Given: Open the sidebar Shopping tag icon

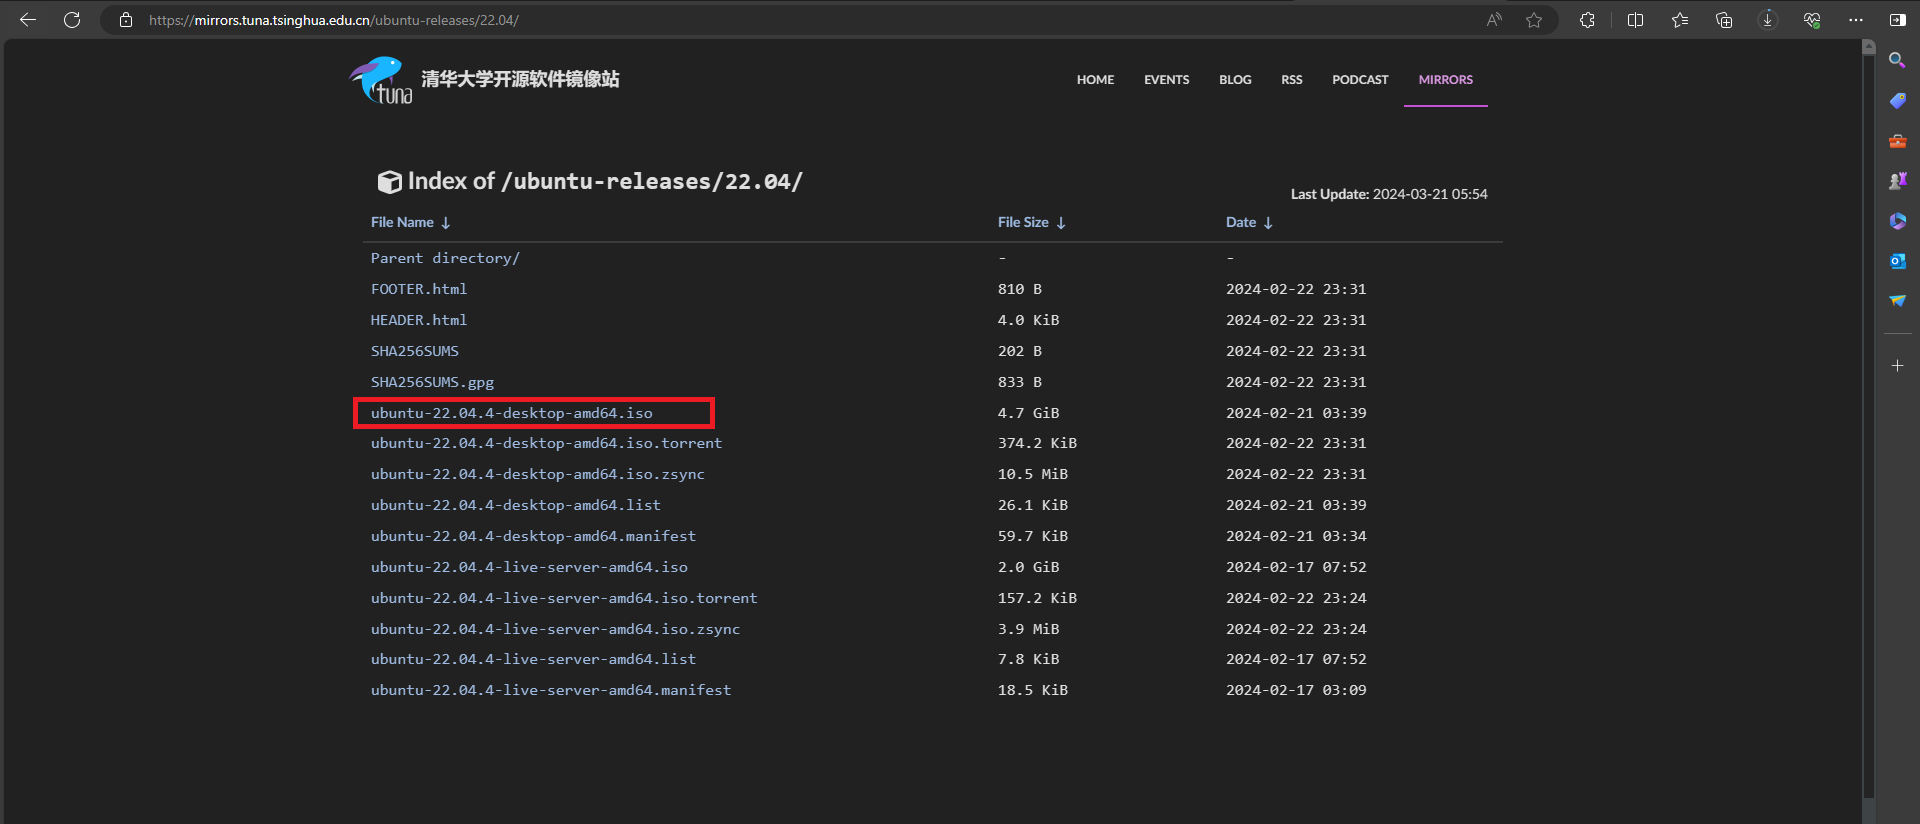Looking at the screenshot, I should coord(1897,101).
